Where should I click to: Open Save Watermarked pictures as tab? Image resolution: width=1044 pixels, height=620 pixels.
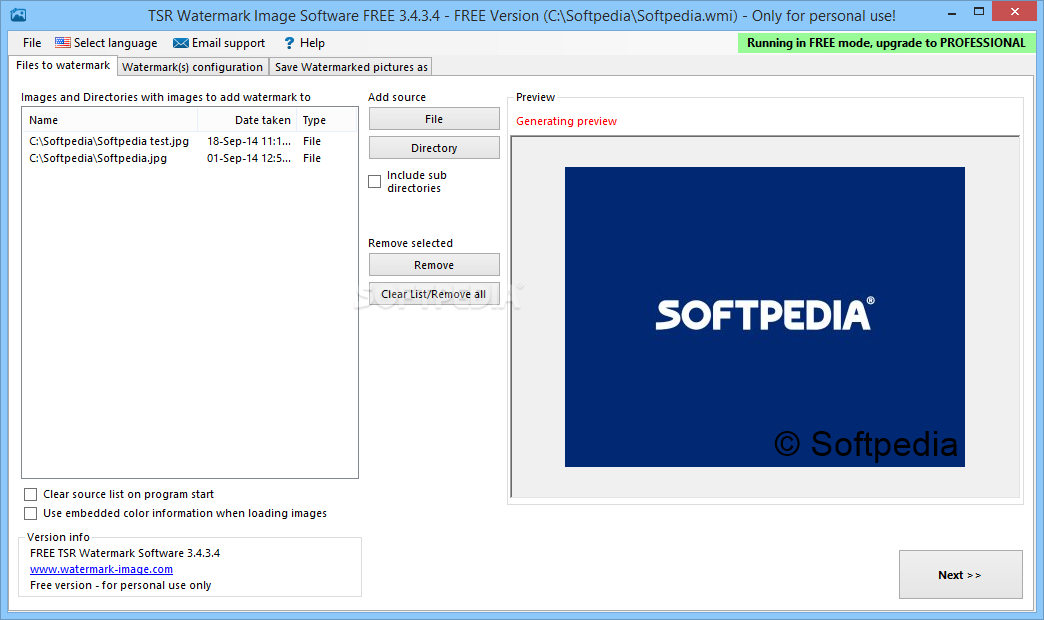click(351, 67)
